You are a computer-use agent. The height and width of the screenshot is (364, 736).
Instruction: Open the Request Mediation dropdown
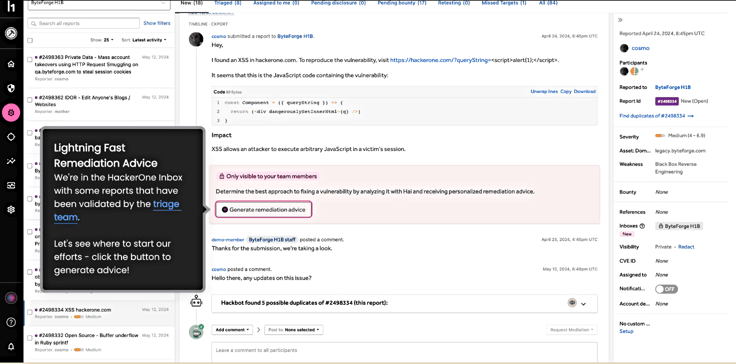coord(572,330)
